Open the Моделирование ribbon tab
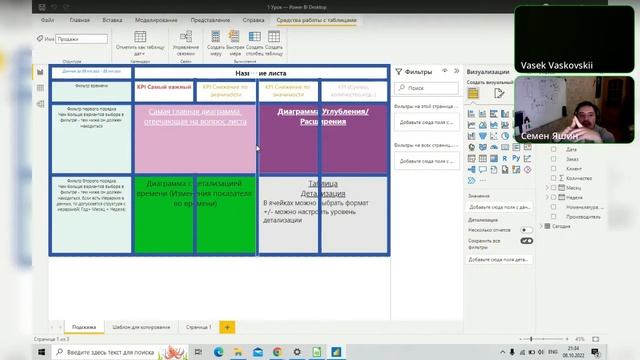Screen dimensions: 640x360 [x=156, y=20]
